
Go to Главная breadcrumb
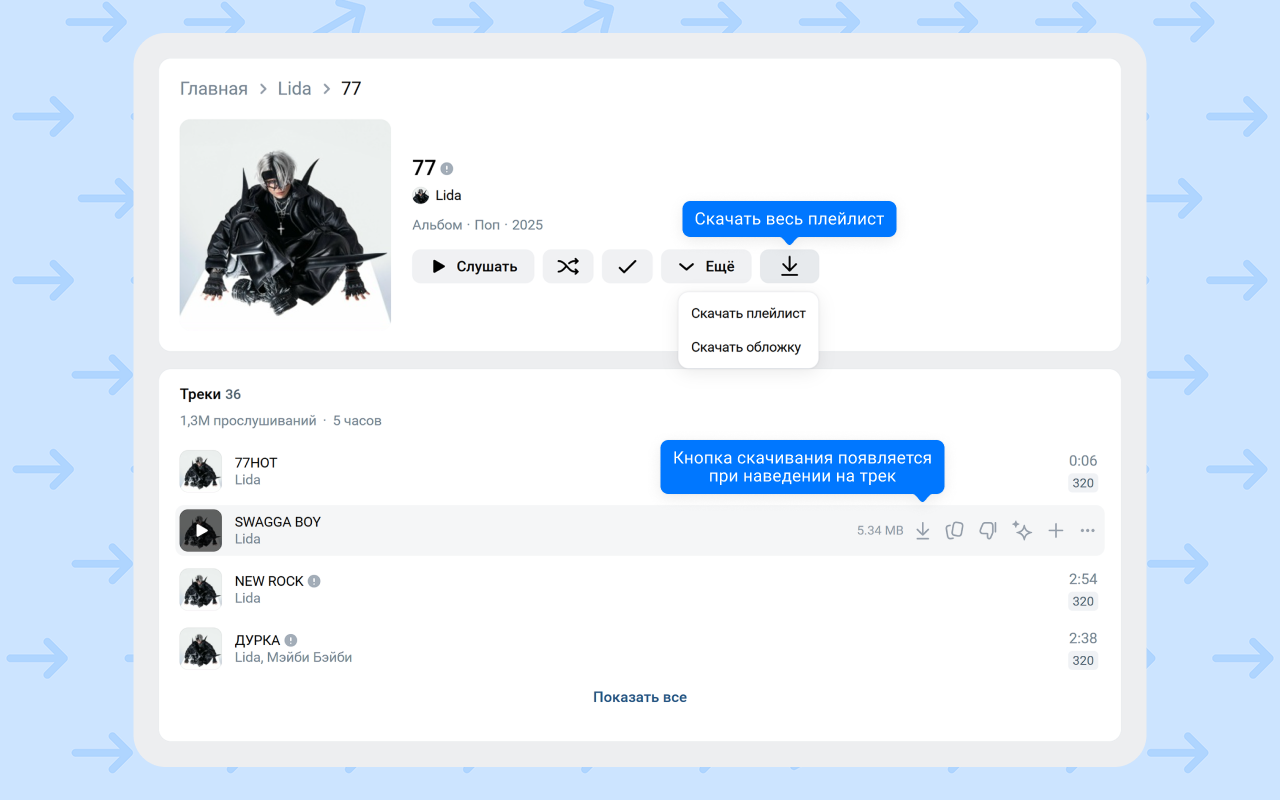(214, 88)
